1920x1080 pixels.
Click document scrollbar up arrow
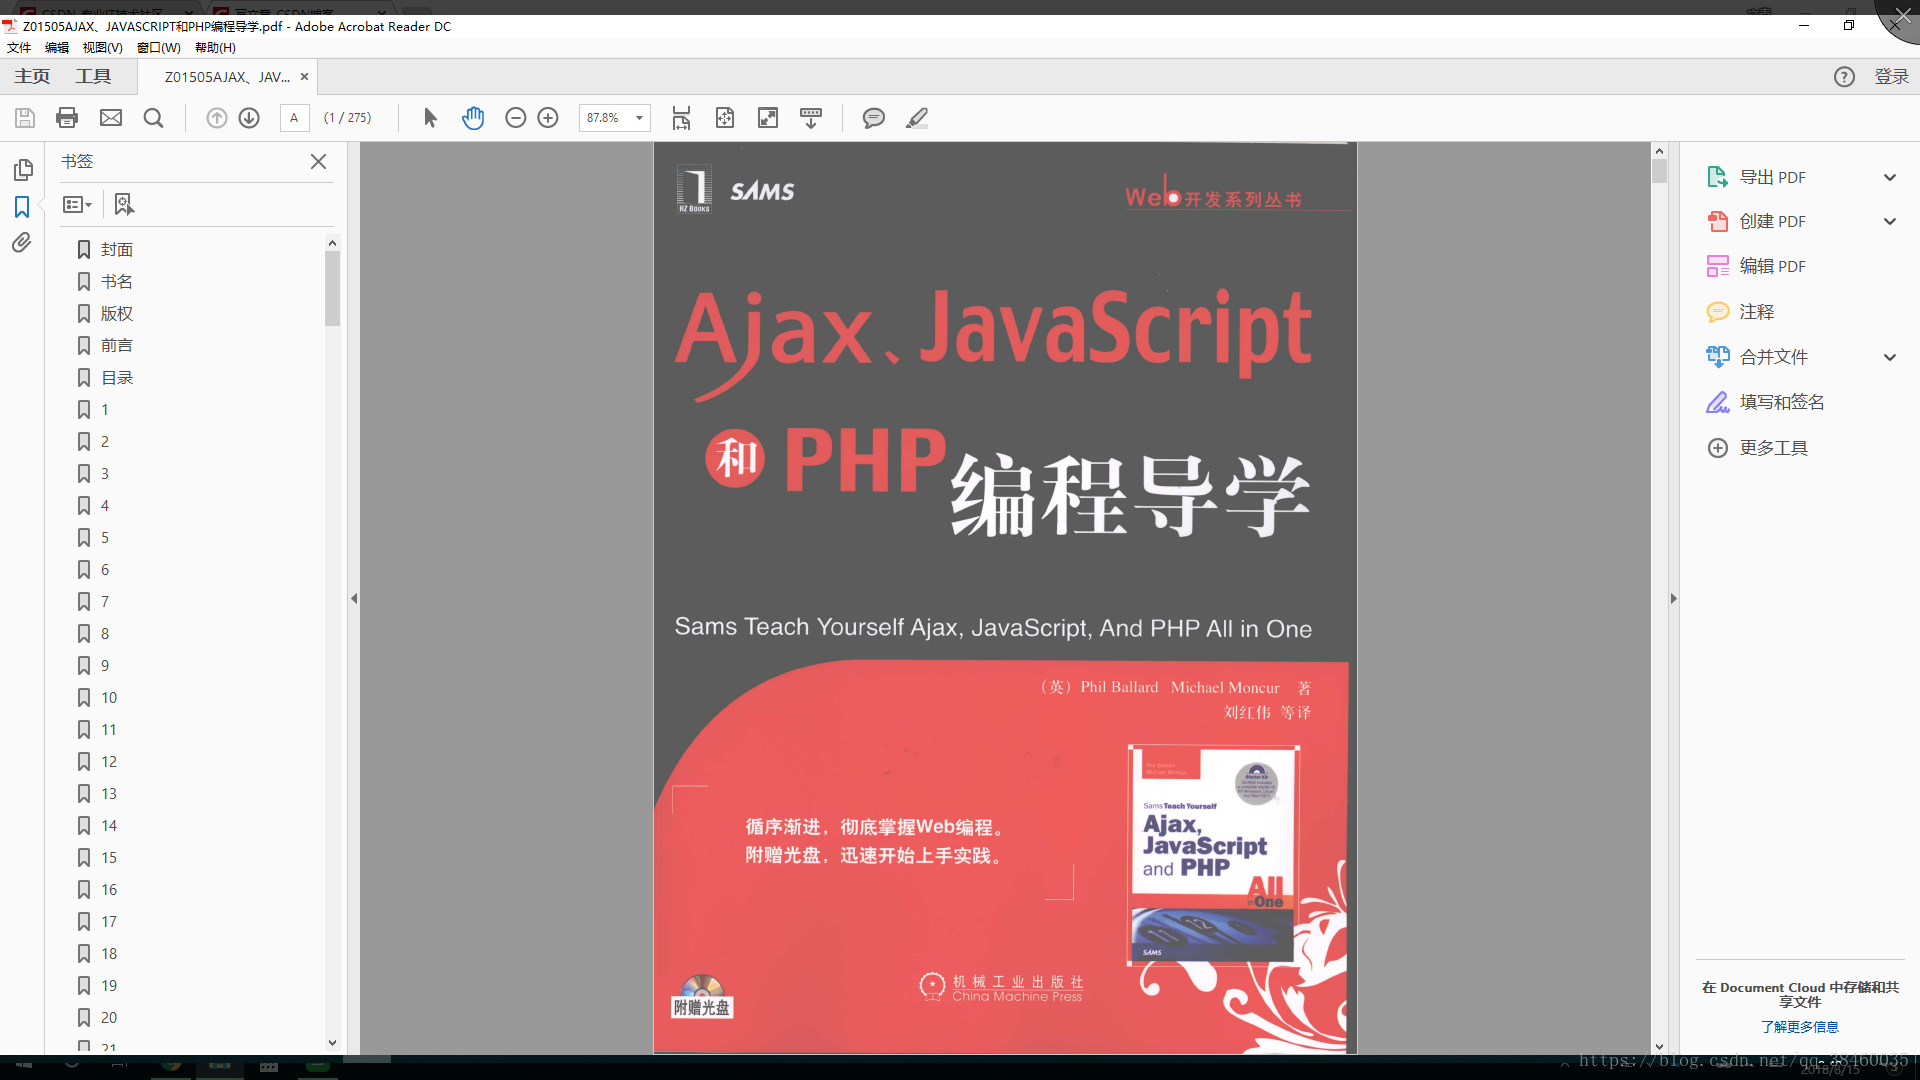pyautogui.click(x=1659, y=150)
